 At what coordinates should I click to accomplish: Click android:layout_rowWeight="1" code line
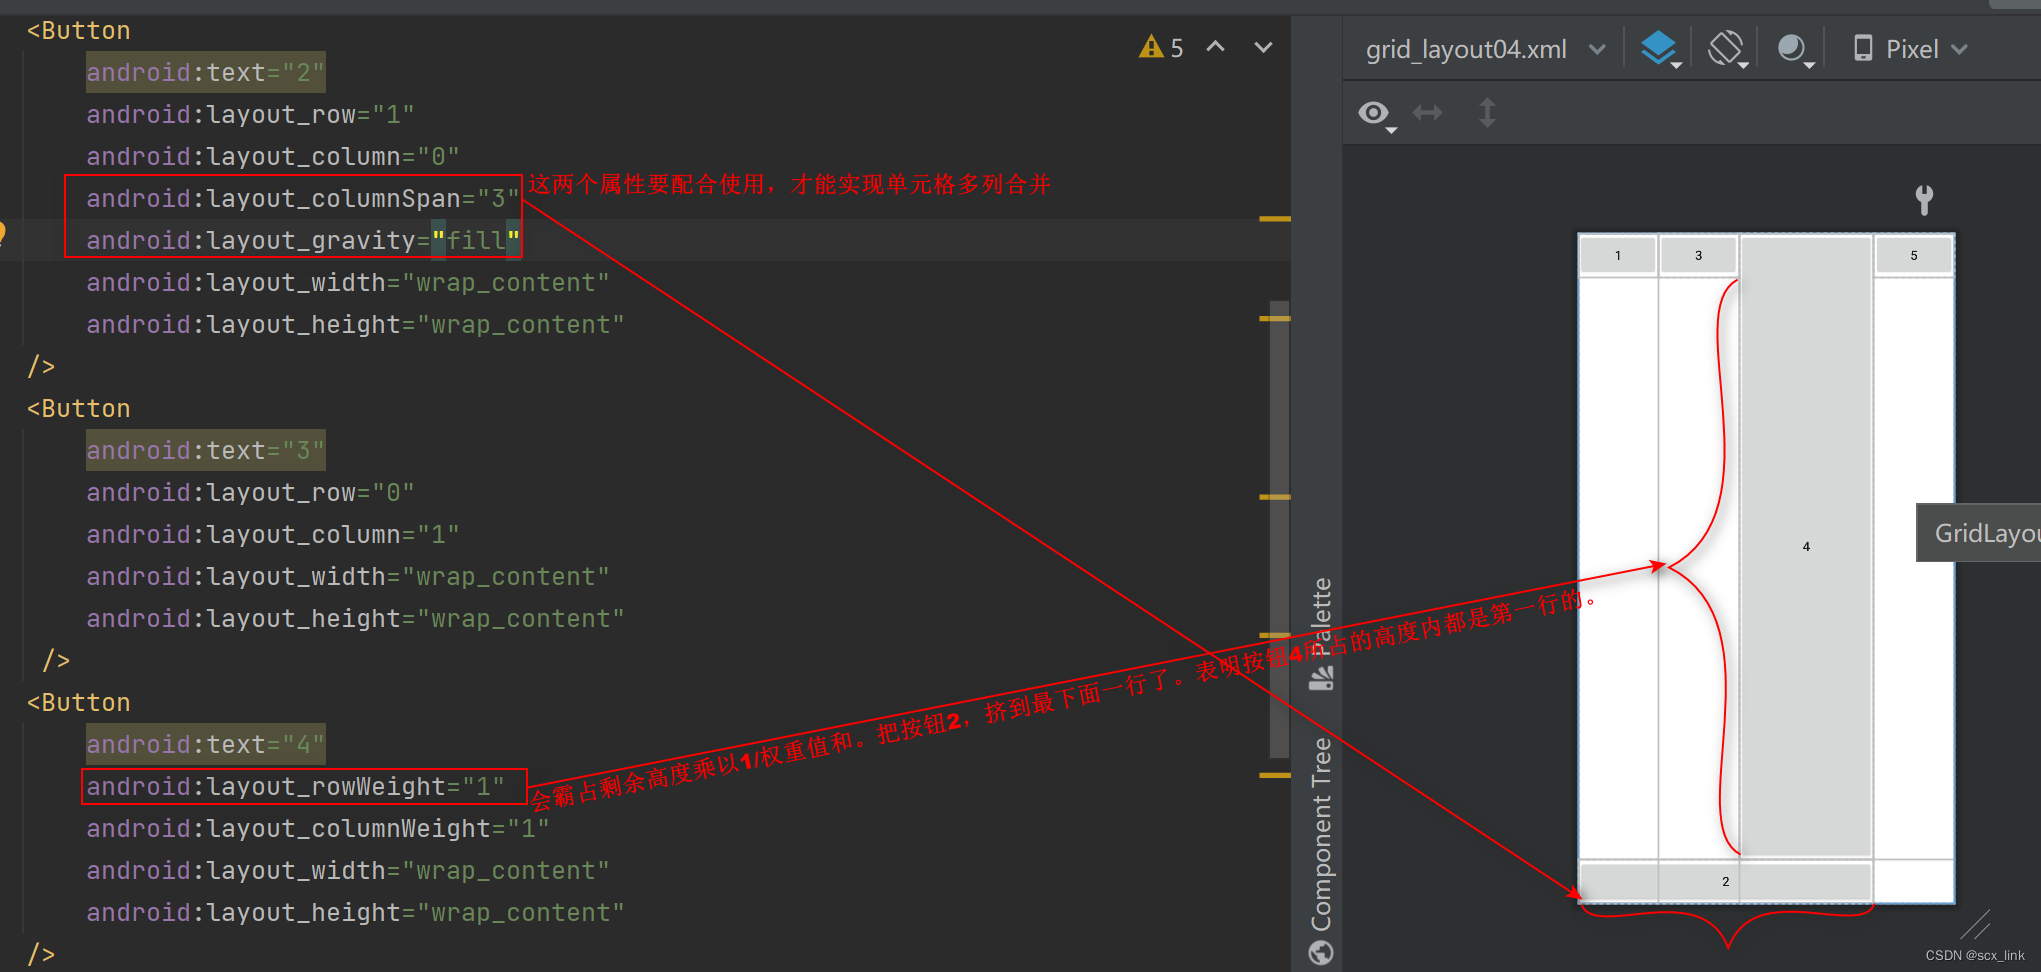click(x=295, y=787)
